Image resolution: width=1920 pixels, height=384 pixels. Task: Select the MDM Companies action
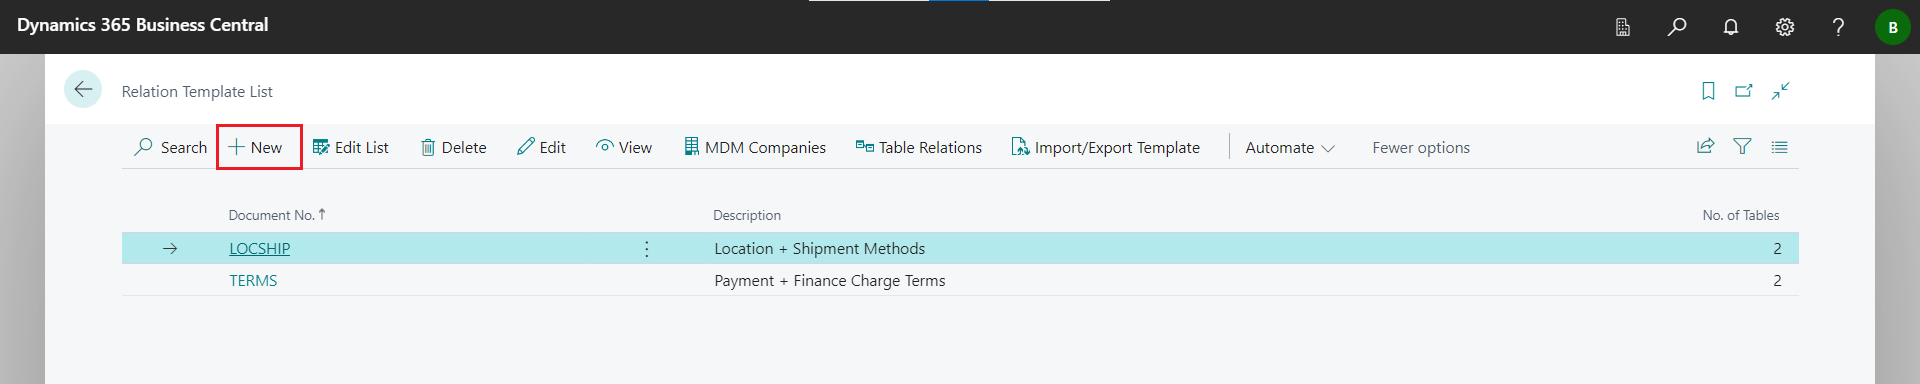click(755, 147)
